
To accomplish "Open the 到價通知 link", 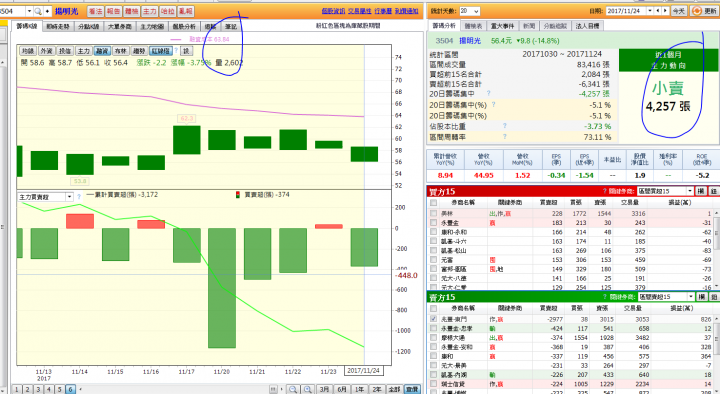I will (406, 11).
